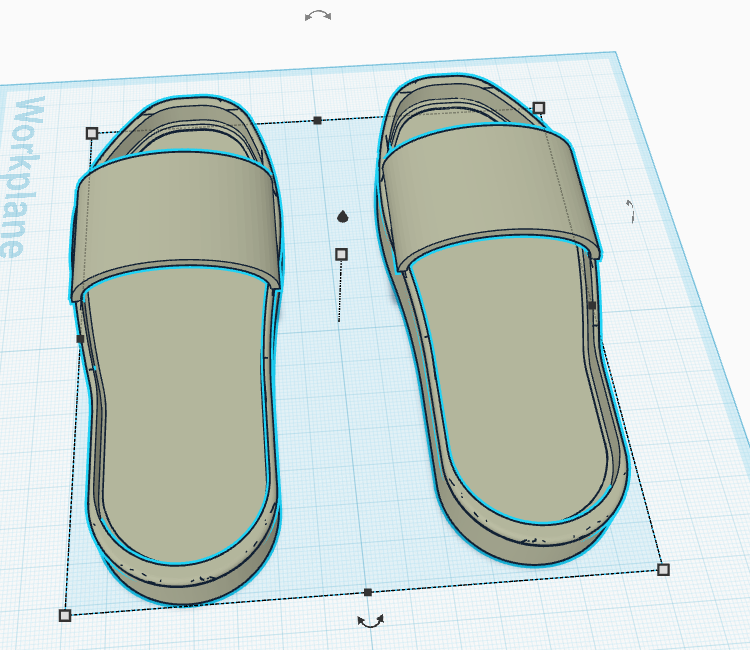Image resolution: width=750 pixels, height=650 pixels.
Task: Click the black top edge midpoint handle
Action: pyautogui.click(x=318, y=120)
